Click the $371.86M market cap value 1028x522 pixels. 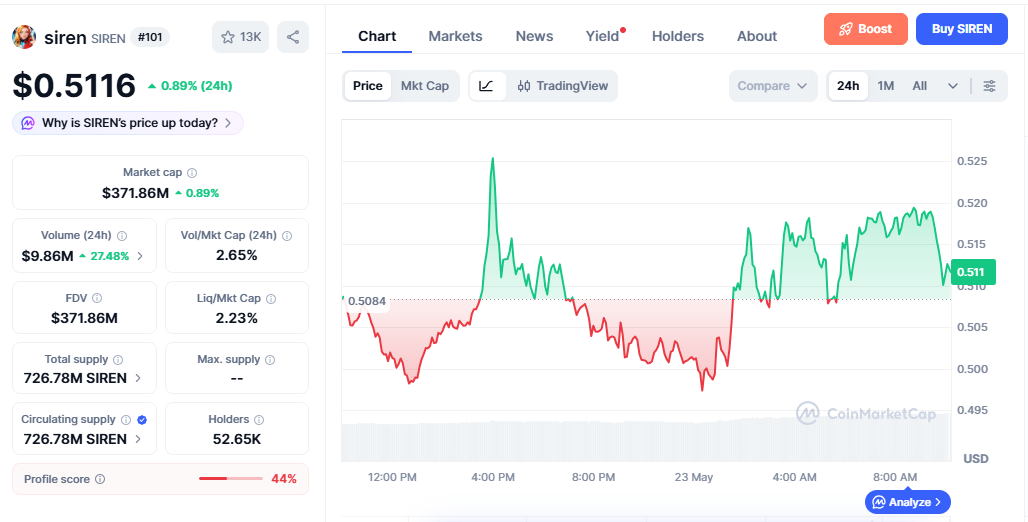(x=135, y=193)
